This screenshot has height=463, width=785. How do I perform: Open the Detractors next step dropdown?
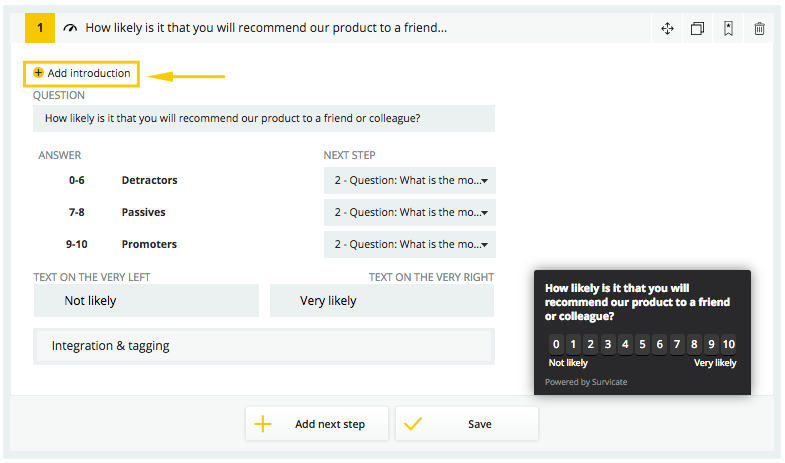(410, 180)
